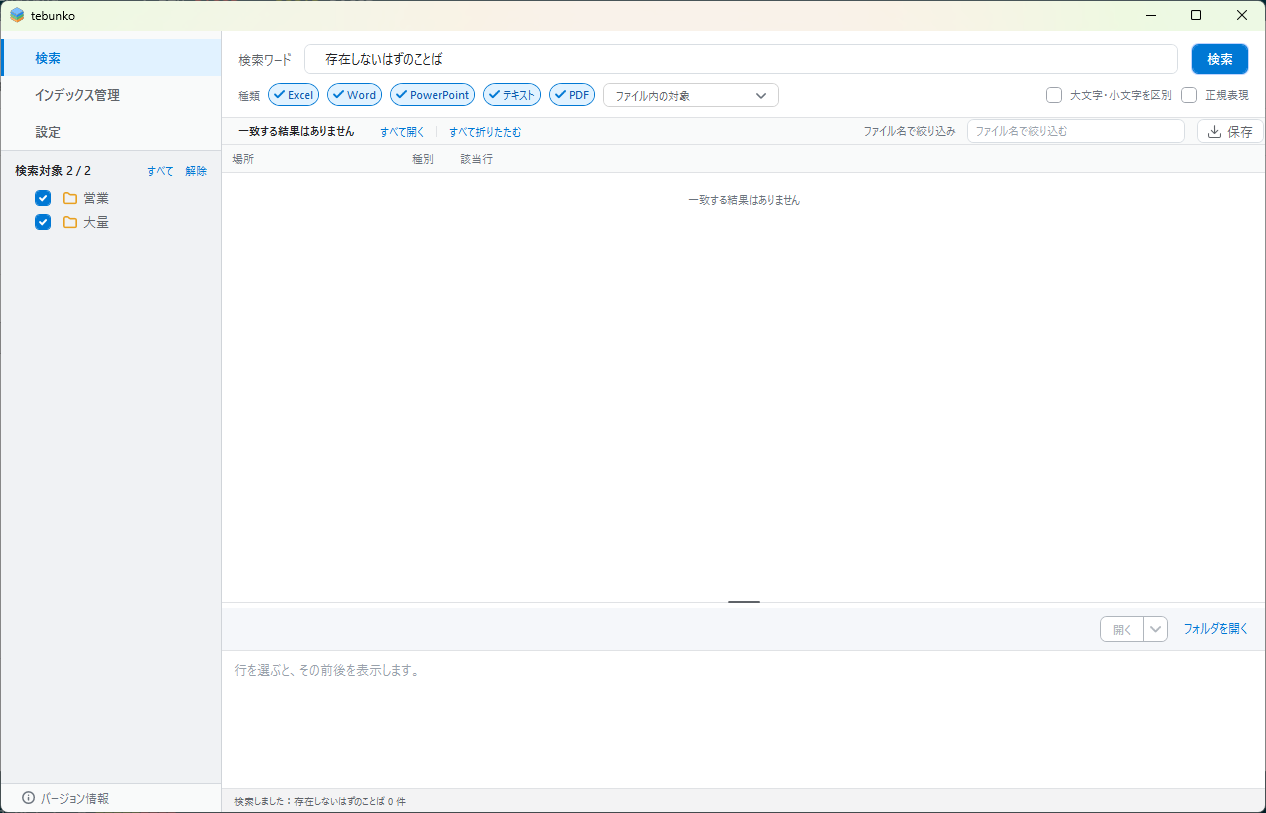Click the 場所 column header
1266x813 pixels.
pyautogui.click(x=243, y=159)
